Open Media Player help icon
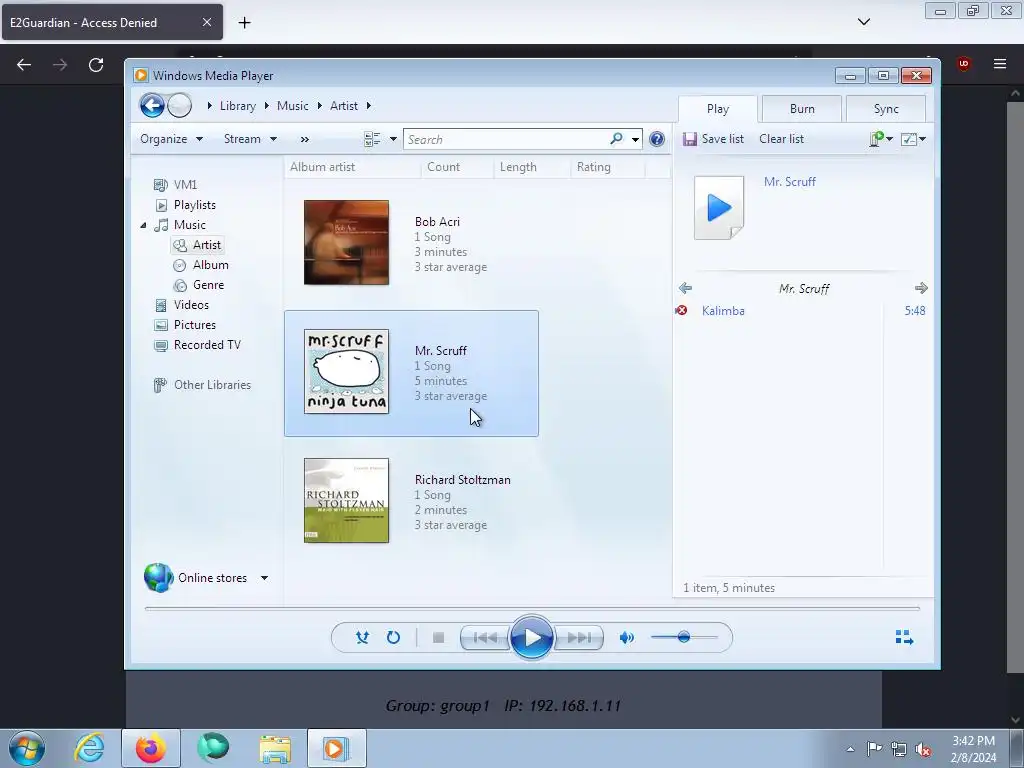This screenshot has width=1024, height=768. 657,138
